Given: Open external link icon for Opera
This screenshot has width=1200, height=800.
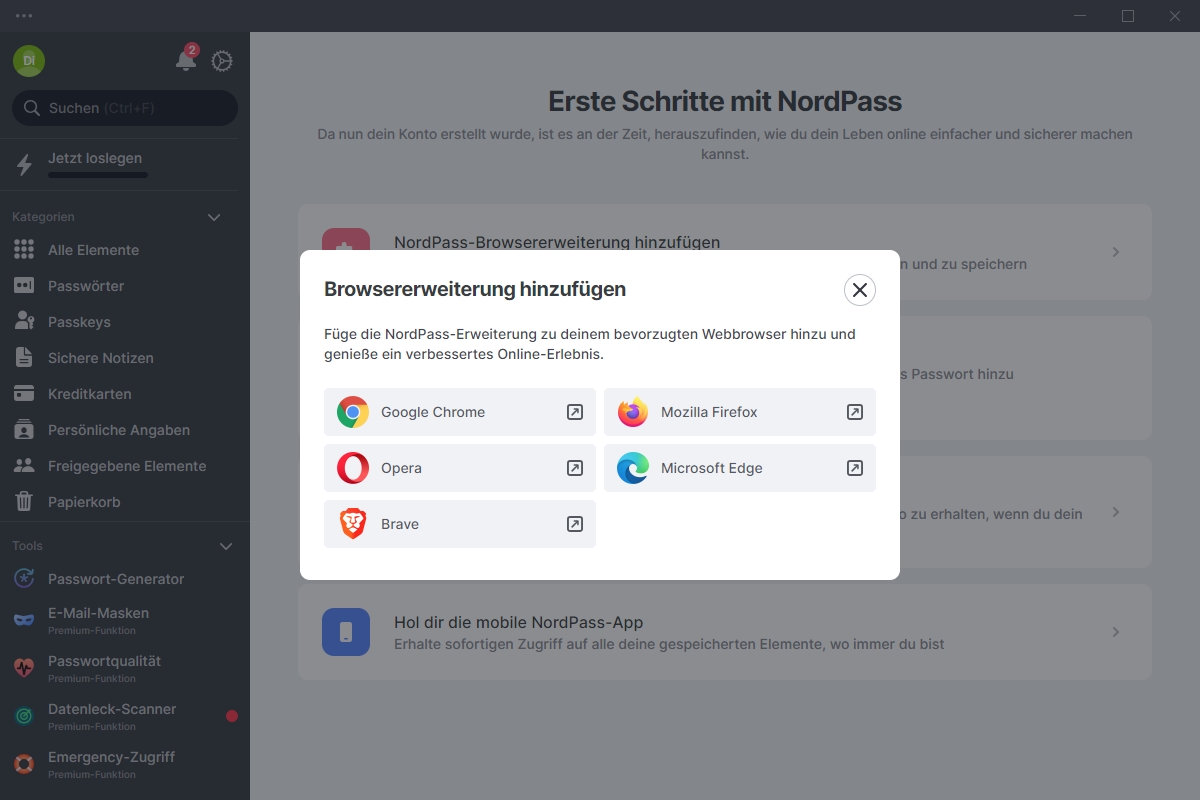Looking at the screenshot, I should click(x=575, y=468).
